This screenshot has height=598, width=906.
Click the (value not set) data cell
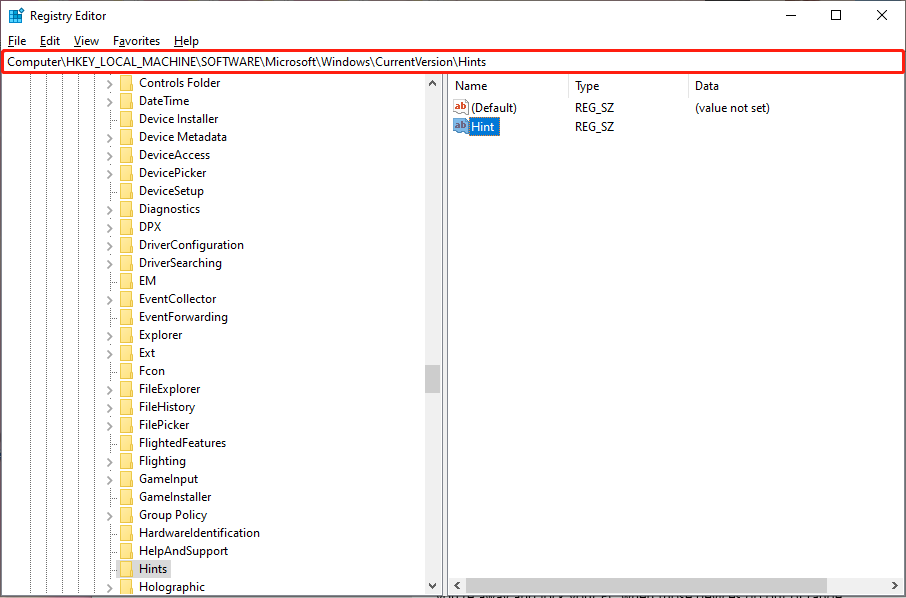pos(732,108)
